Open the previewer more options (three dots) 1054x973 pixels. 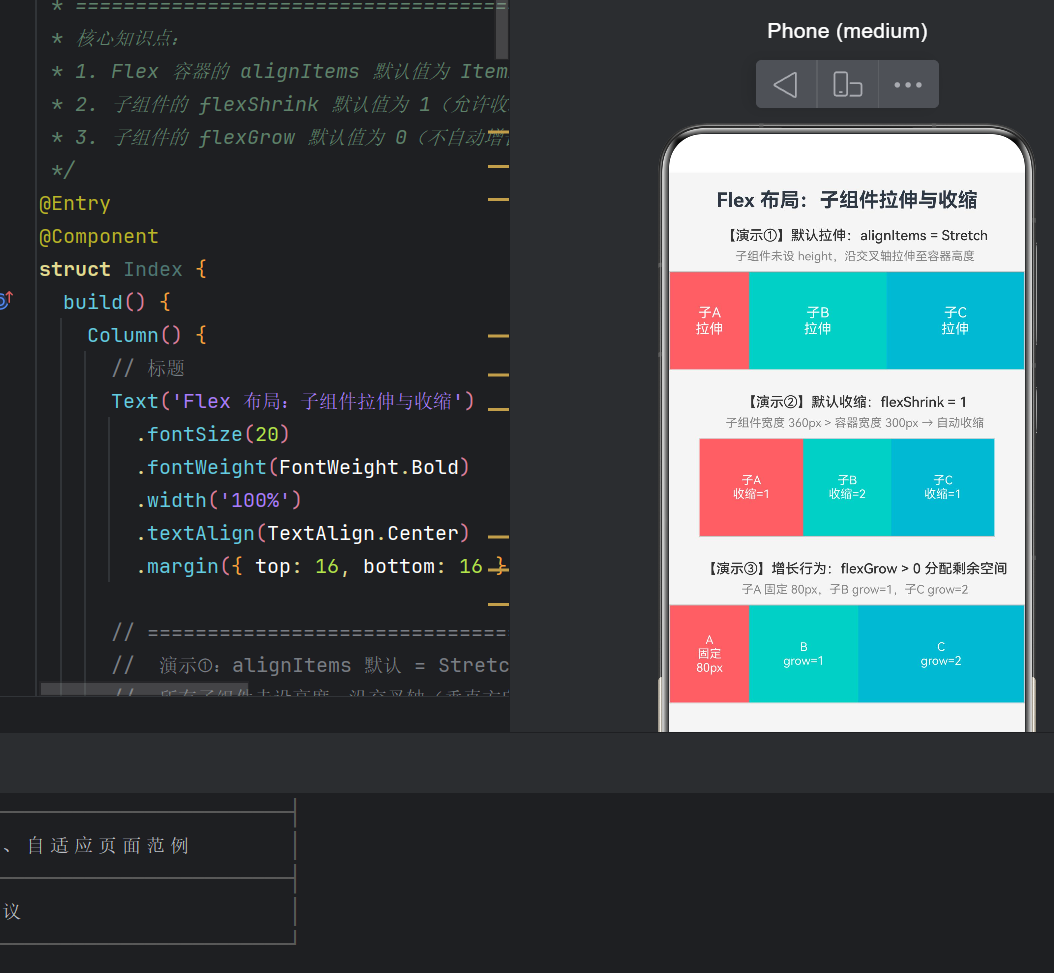click(x=908, y=85)
